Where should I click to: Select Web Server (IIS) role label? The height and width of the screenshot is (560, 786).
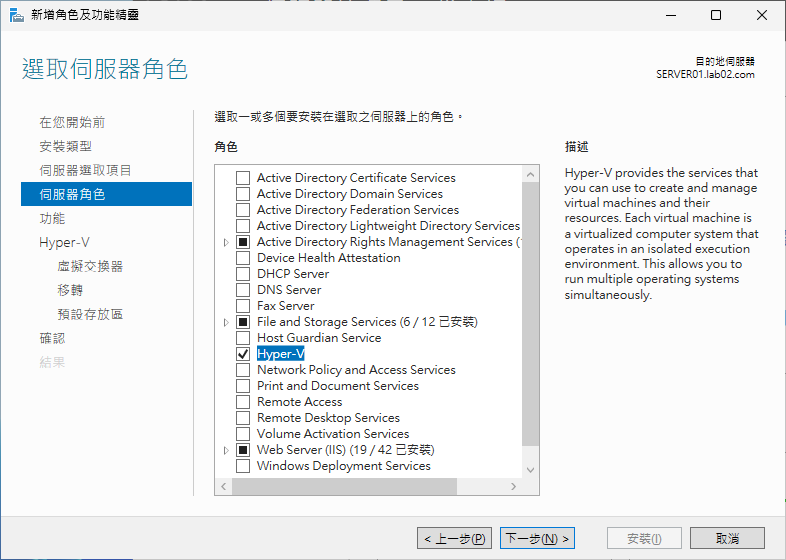pyautogui.click(x=345, y=450)
